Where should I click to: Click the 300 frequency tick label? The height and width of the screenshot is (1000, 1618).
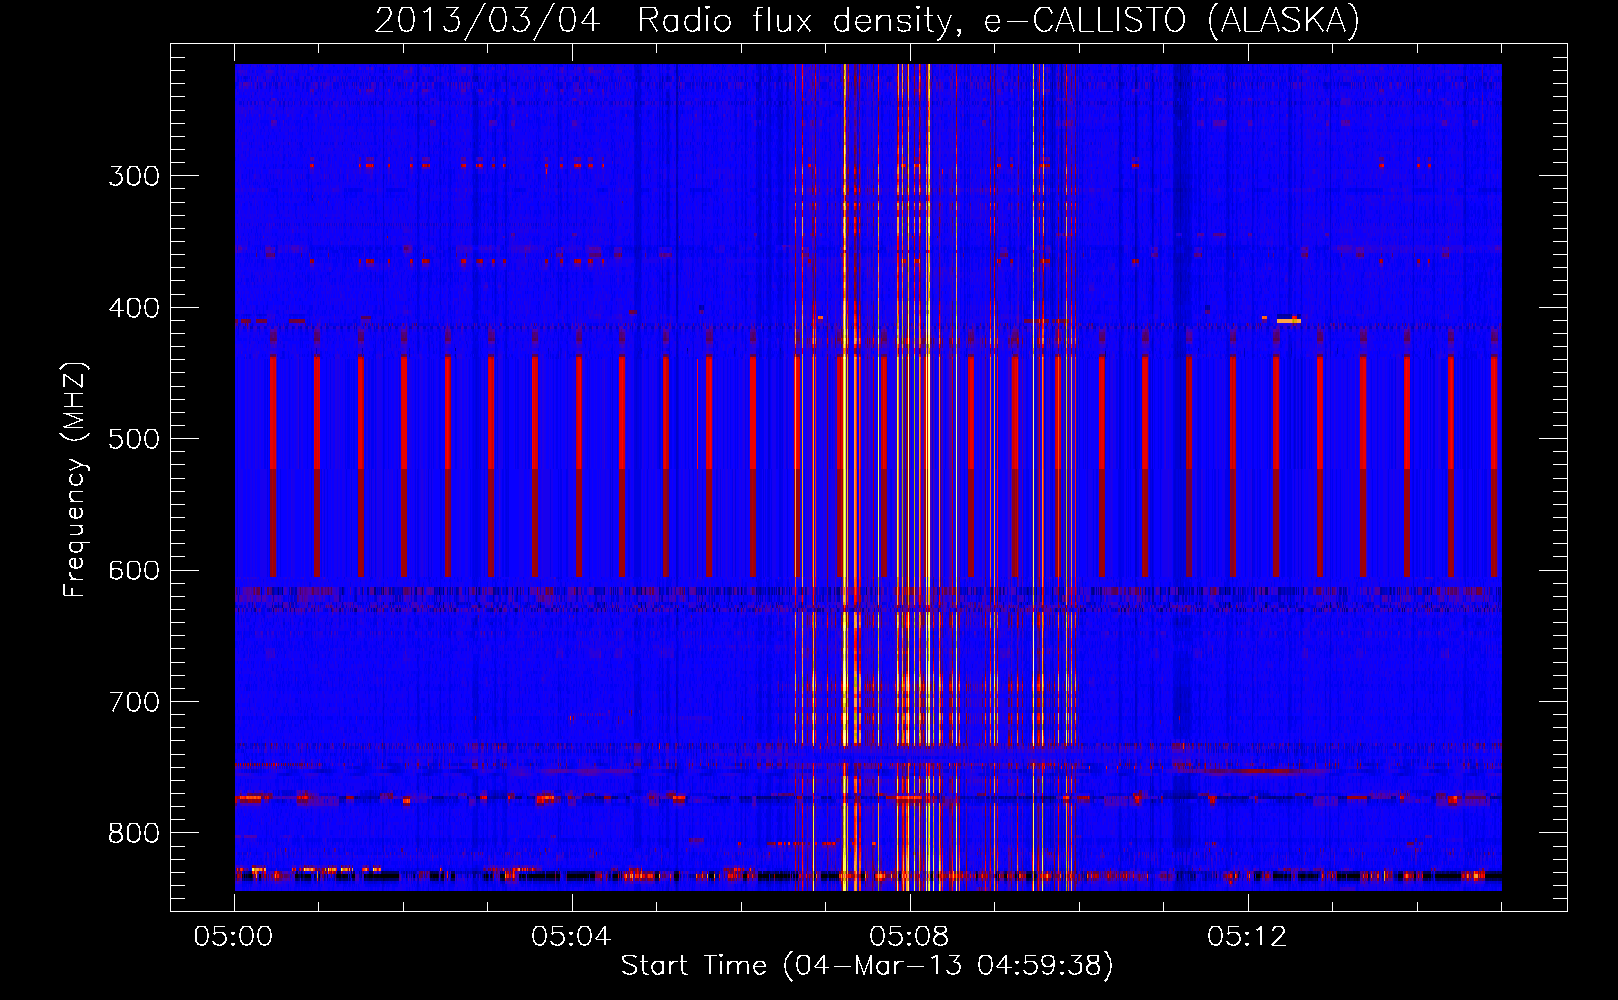[x=134, y=177]
